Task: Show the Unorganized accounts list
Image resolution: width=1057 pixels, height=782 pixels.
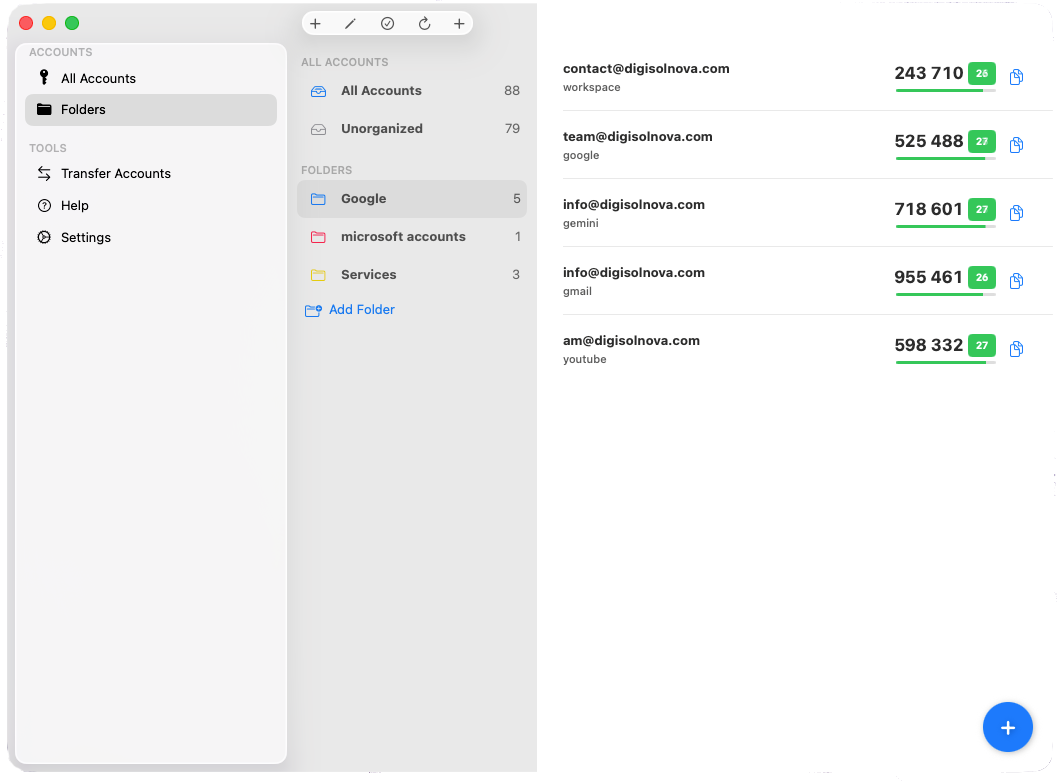Action: (381, 129)
